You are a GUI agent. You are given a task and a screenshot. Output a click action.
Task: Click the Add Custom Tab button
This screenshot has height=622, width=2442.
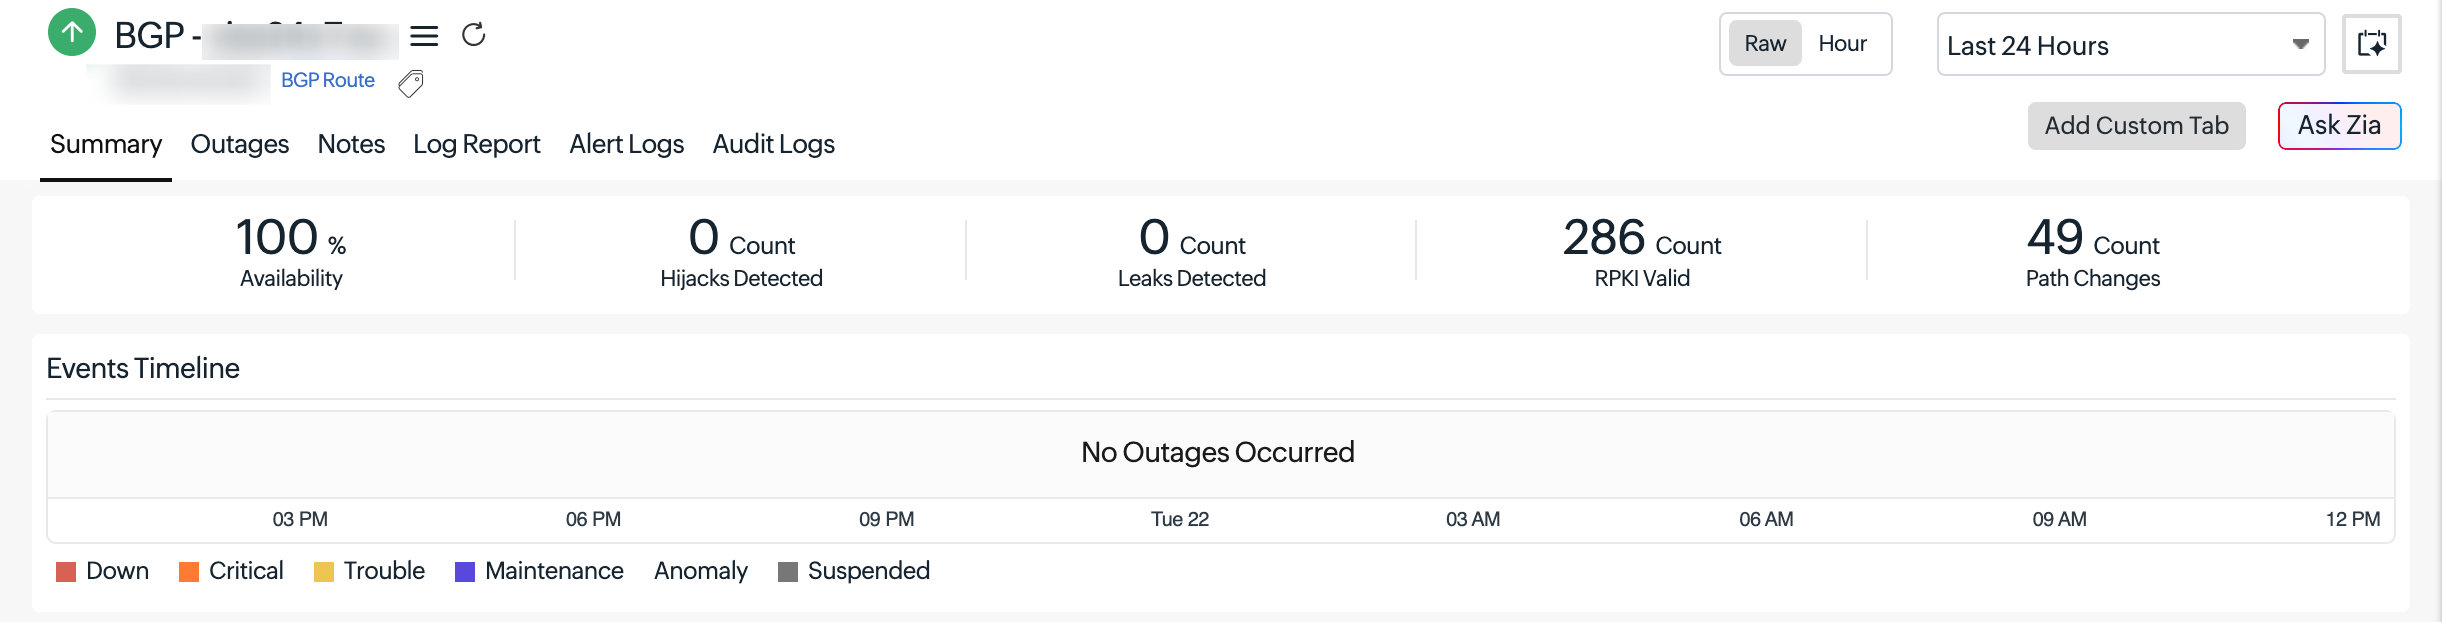coord(2136,126)
